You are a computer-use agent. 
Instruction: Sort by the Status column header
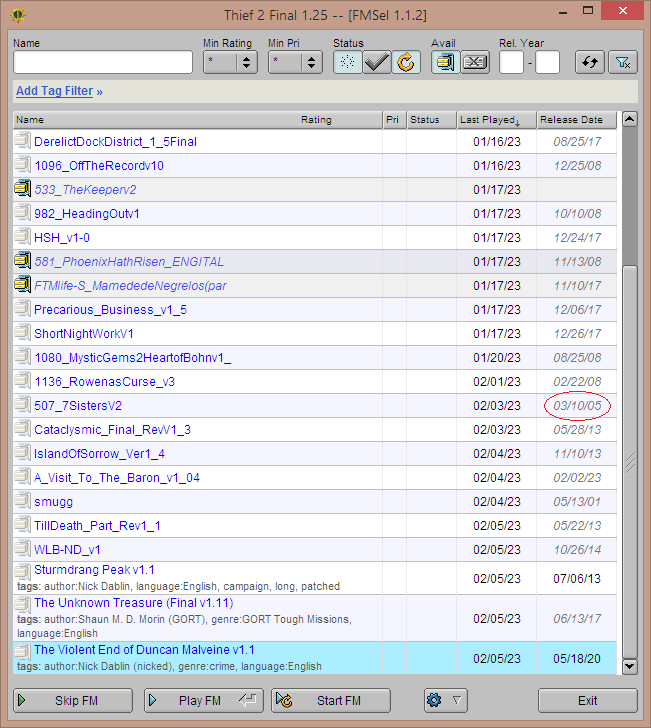click(431, 120)
